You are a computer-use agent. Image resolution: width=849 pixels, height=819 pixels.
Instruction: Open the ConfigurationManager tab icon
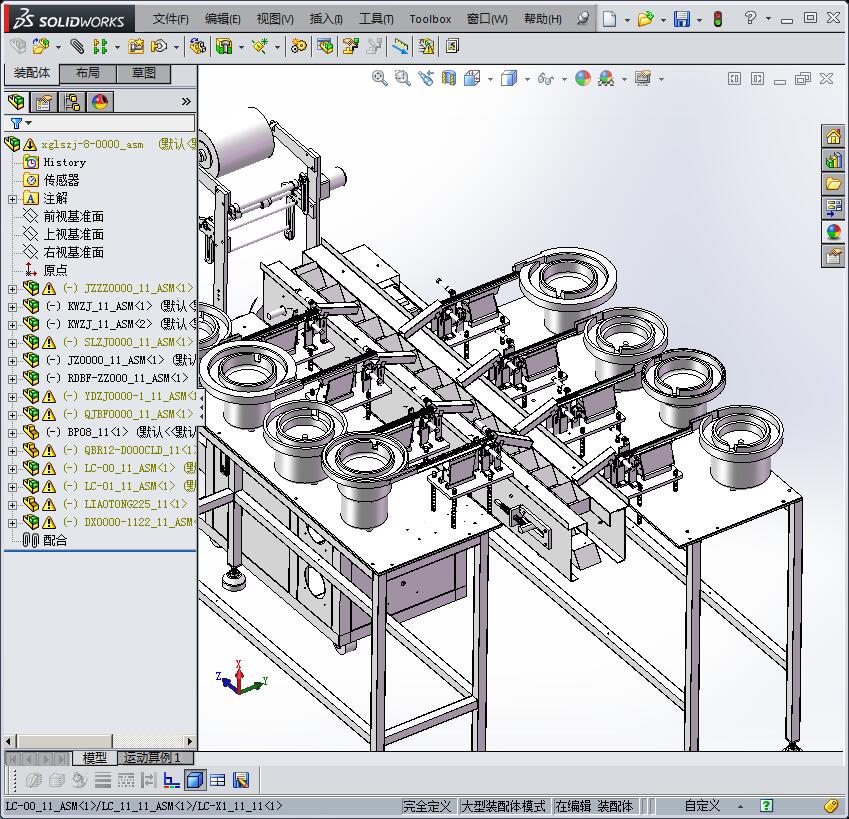(x=72, y=101)
